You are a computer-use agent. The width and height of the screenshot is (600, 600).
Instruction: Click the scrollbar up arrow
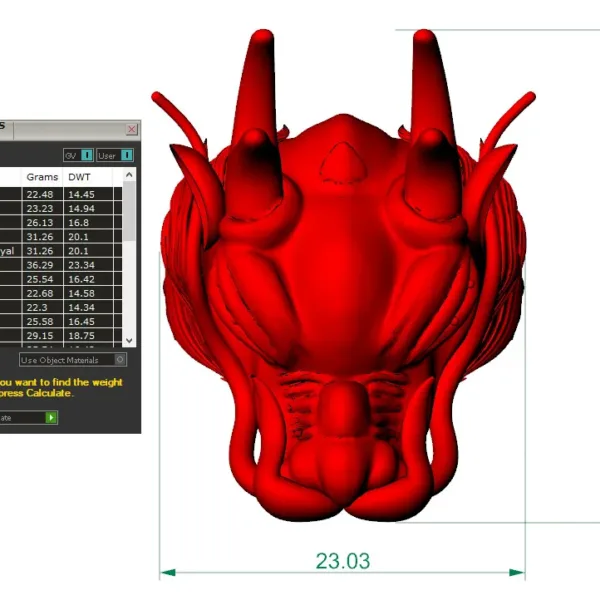point(129,175)
